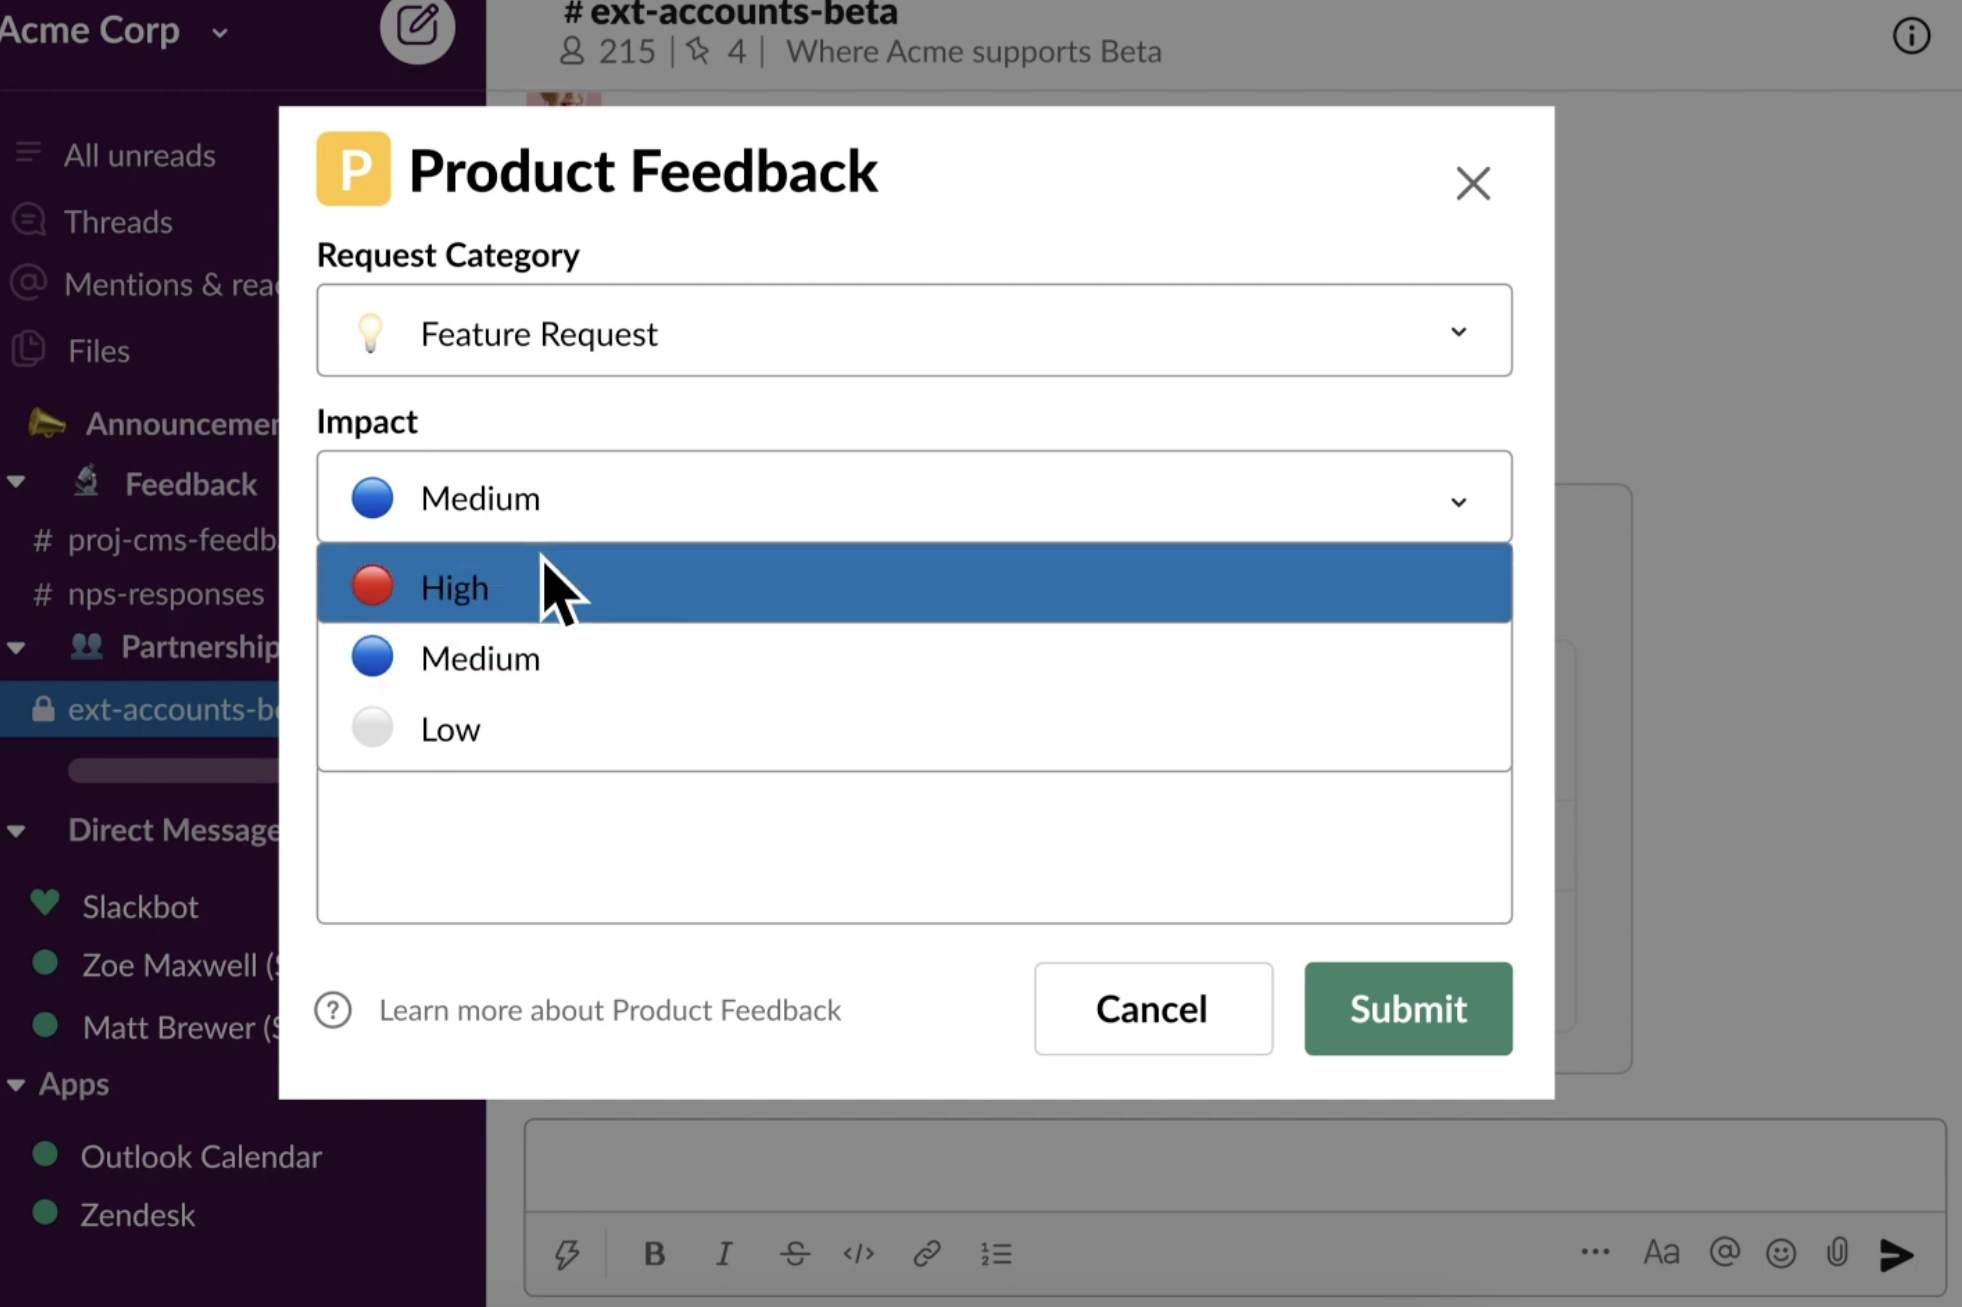Open #proj-cms-feedback channel
1962x1307 pixels.
tap(155, 540)
